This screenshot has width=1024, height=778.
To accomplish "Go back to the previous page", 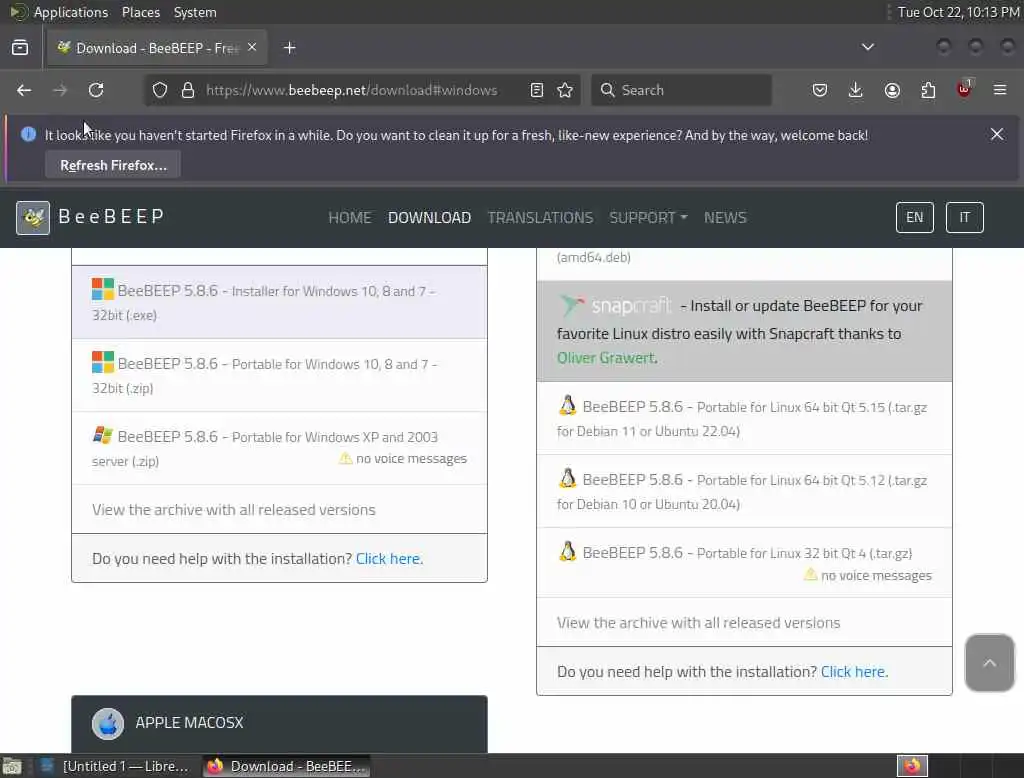I will point(24,90).
